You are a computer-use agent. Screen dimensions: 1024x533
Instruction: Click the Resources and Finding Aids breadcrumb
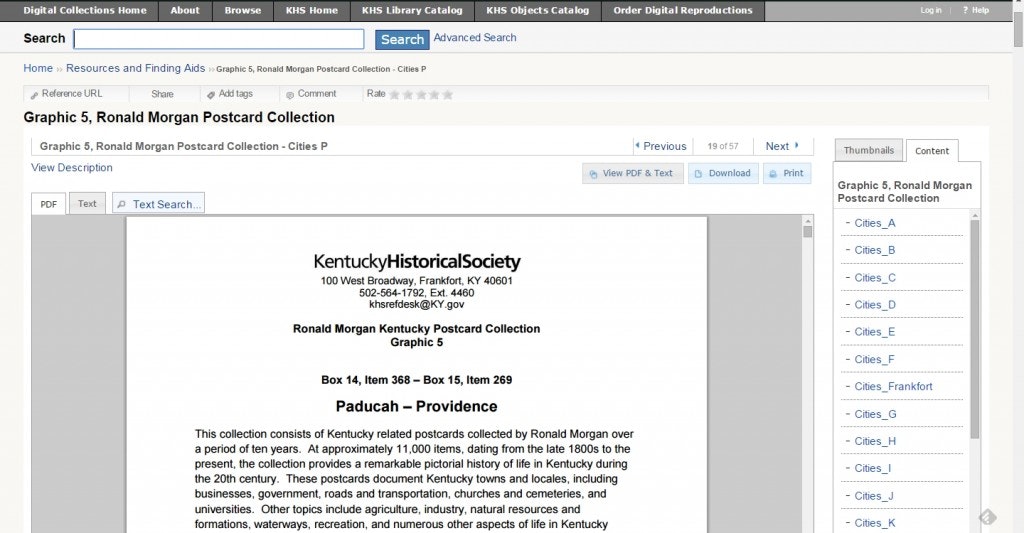tap(135, 68)
